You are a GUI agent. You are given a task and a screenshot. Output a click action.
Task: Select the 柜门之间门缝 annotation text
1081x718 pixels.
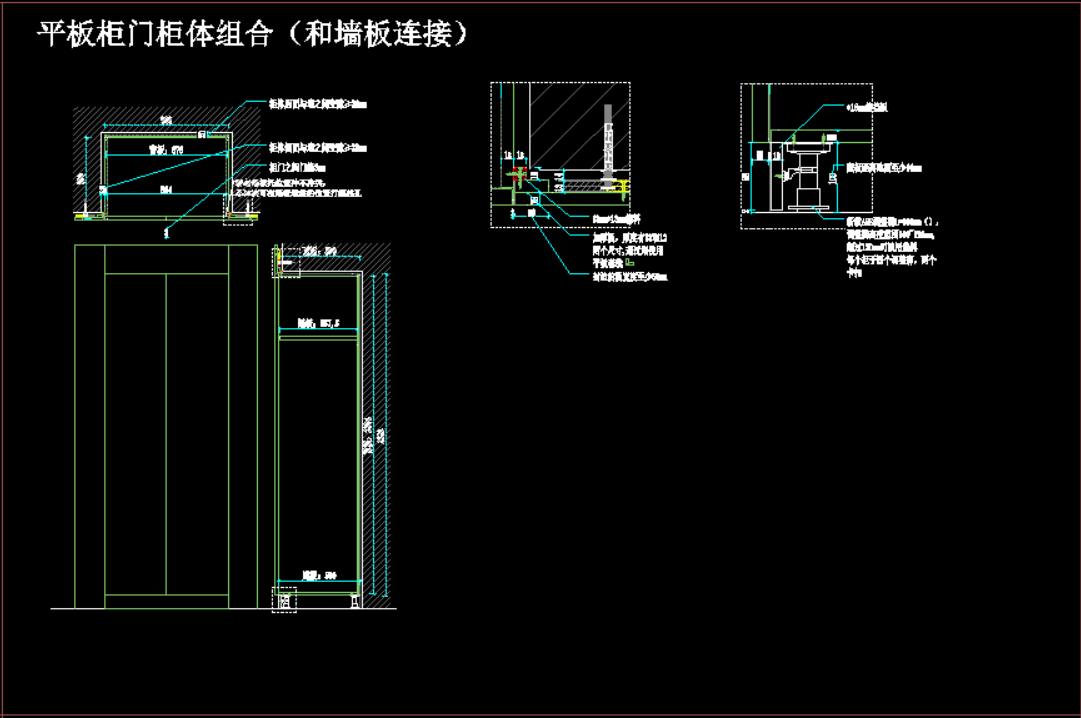(x=297, y=168)
